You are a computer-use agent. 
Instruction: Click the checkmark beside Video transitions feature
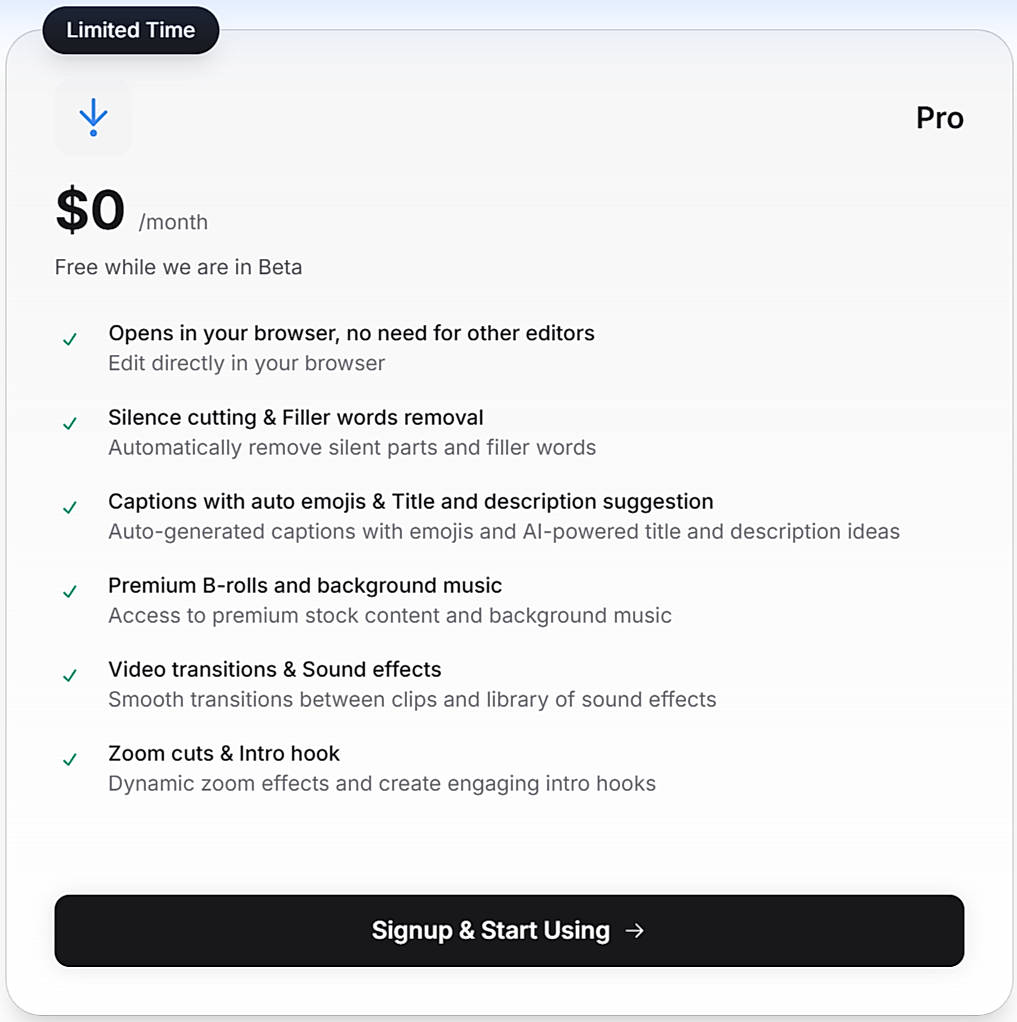click(x=69, y=675)
